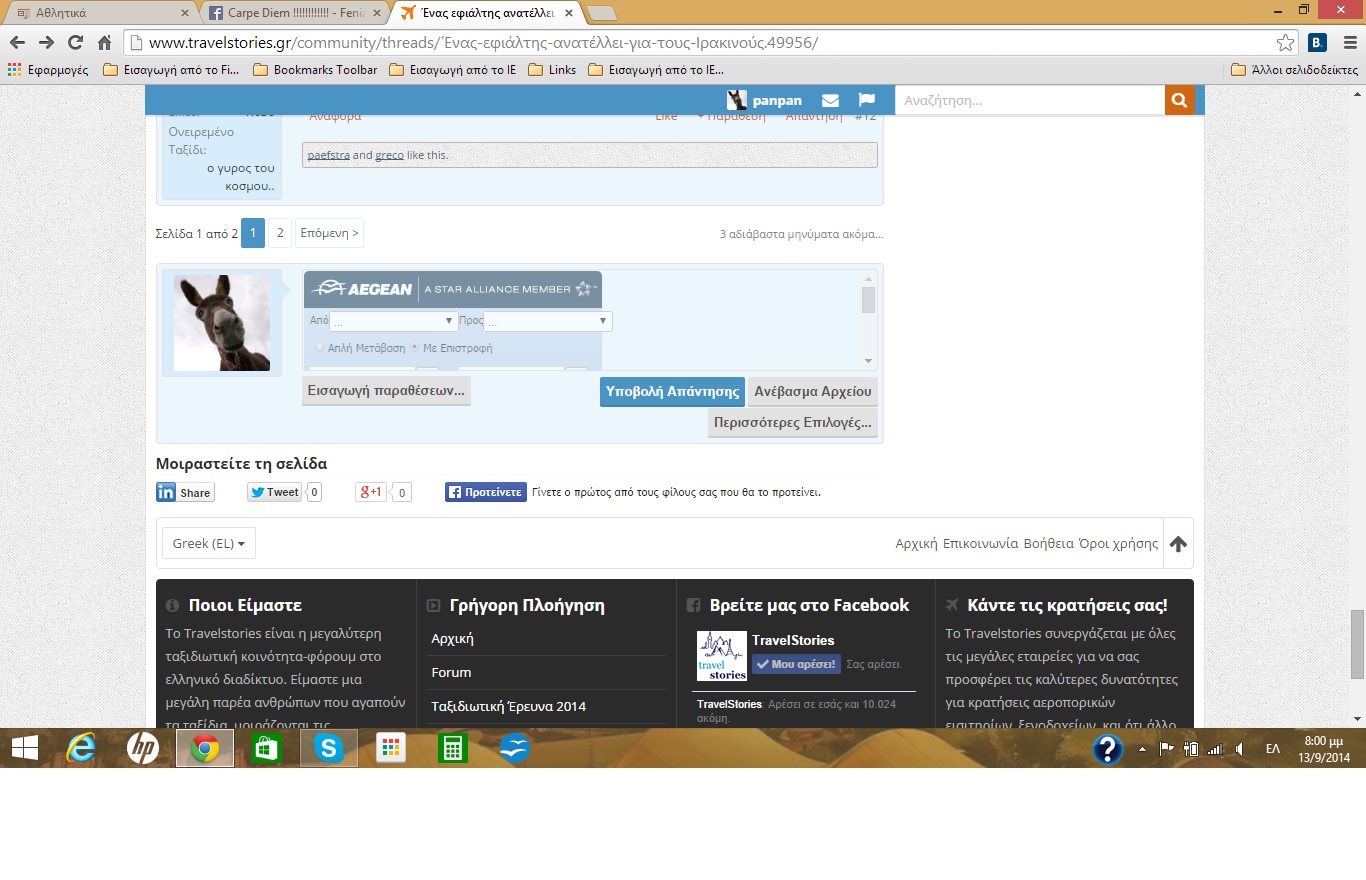
Task: Click the Tweet button
Action: [274, 492]
